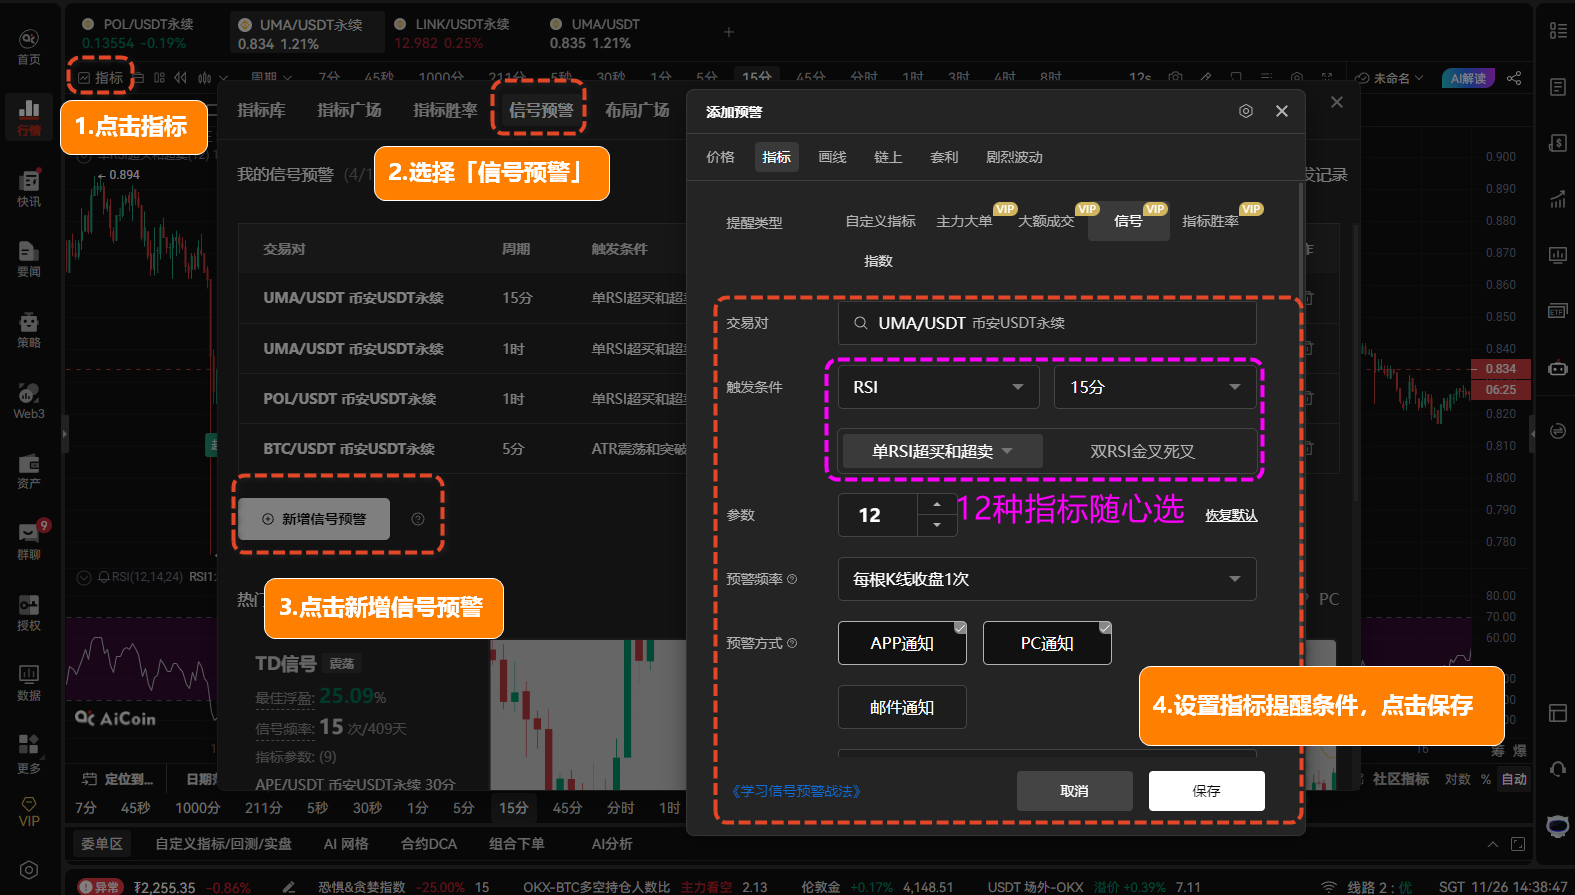
Task: Open the watchlist icon in right sidebar
Action: (x=1557, y=31)
